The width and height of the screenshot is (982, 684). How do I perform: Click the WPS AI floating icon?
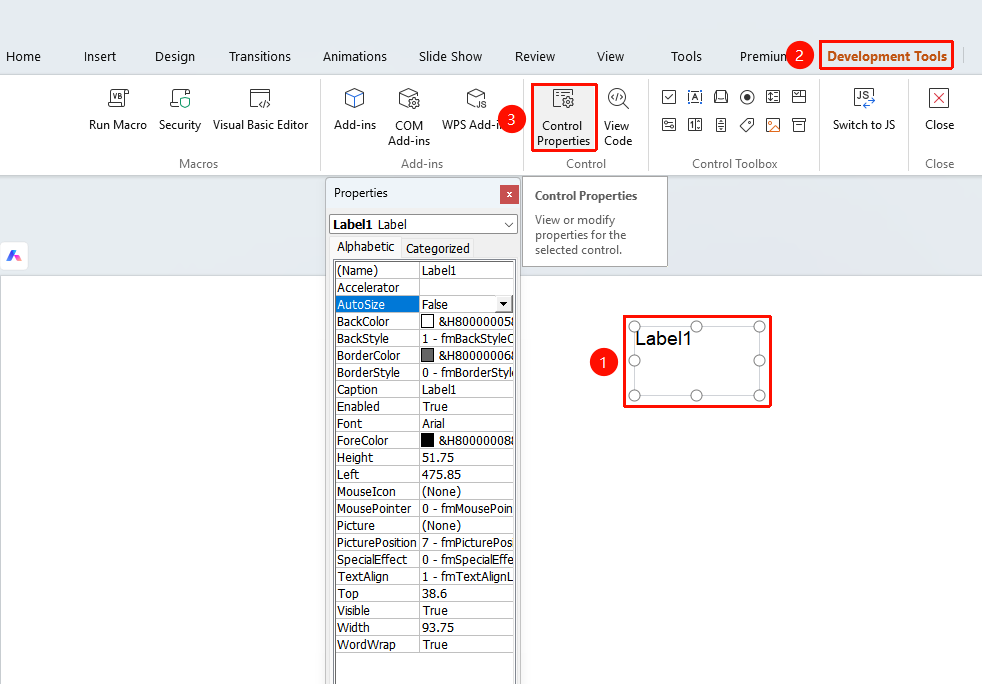tap(14, 256)
